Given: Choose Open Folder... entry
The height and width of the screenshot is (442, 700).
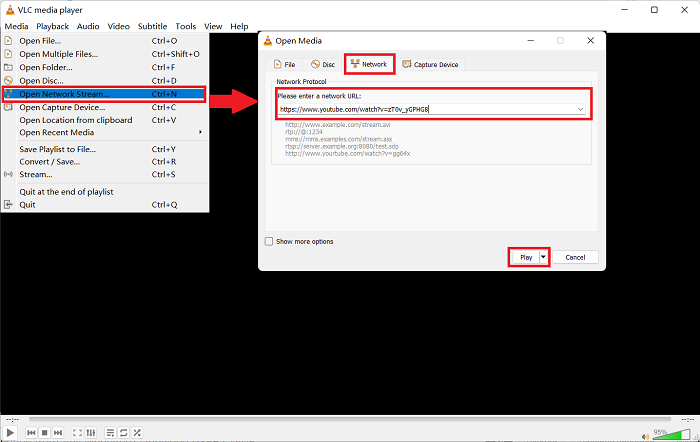Looking at the screenshot, I should click(x=104, y=67).
